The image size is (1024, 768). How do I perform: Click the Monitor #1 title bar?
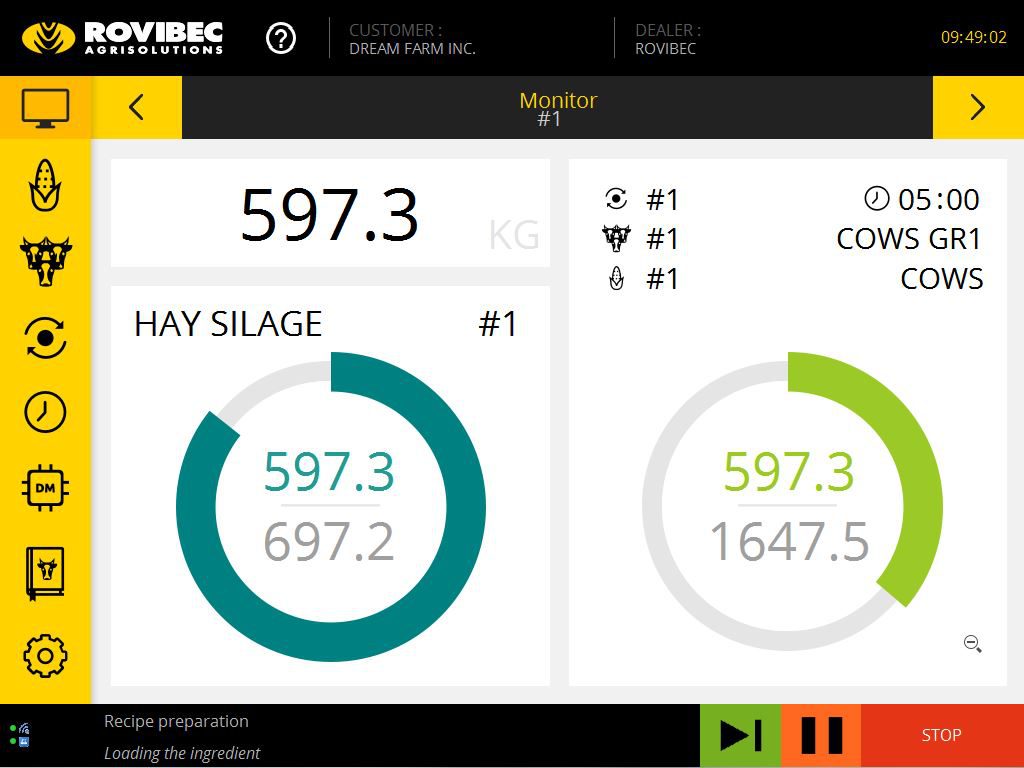tap(557, 107)
